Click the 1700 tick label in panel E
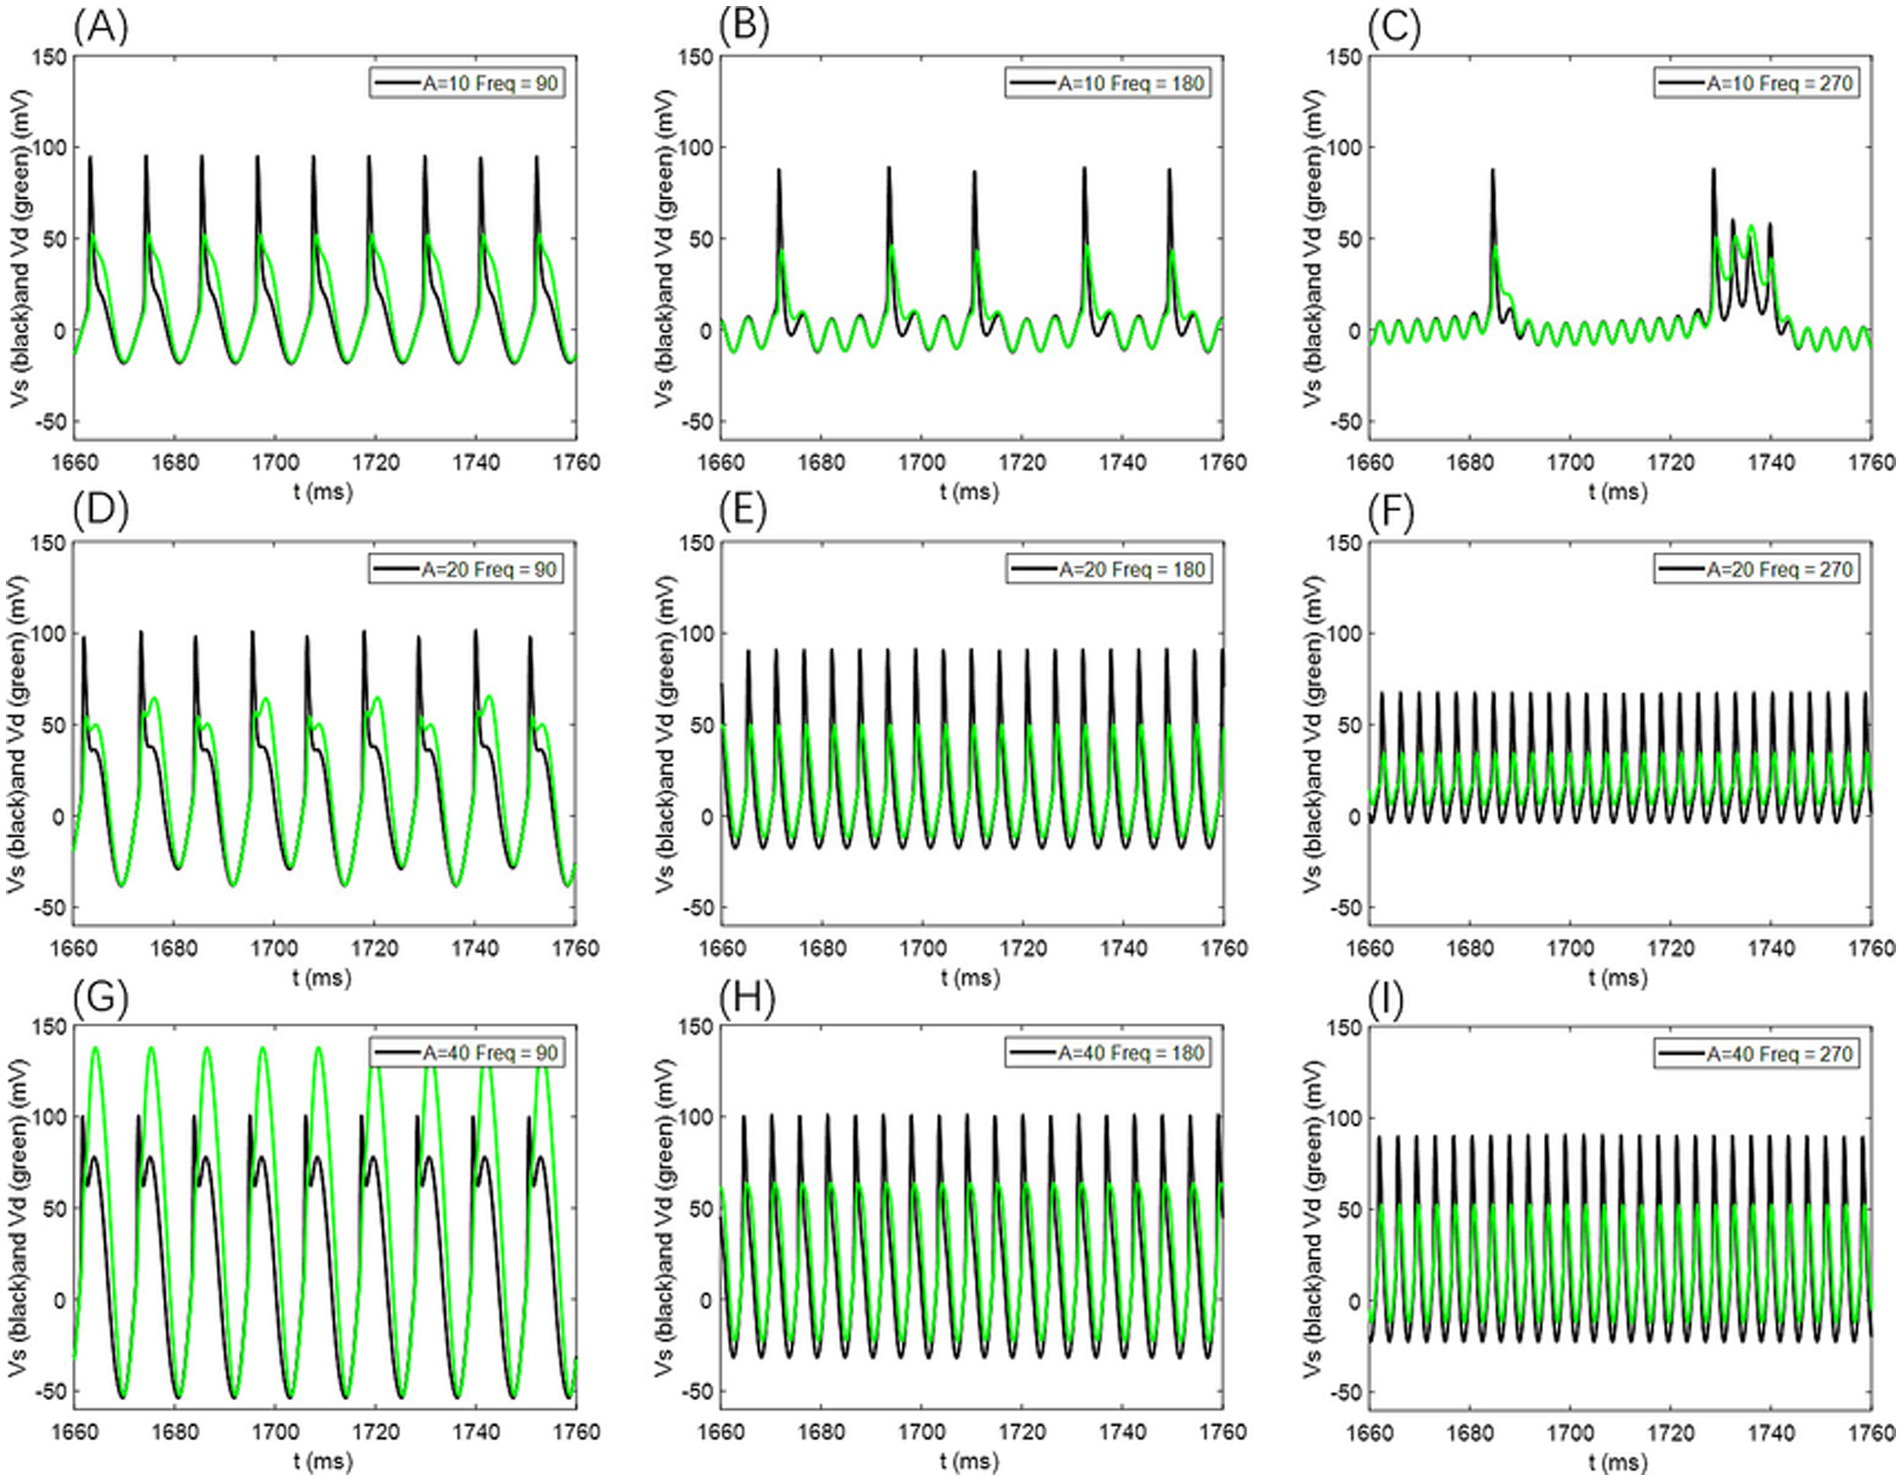The height and width of the screenshot is (1481, 1902). [x=922, y=948]
